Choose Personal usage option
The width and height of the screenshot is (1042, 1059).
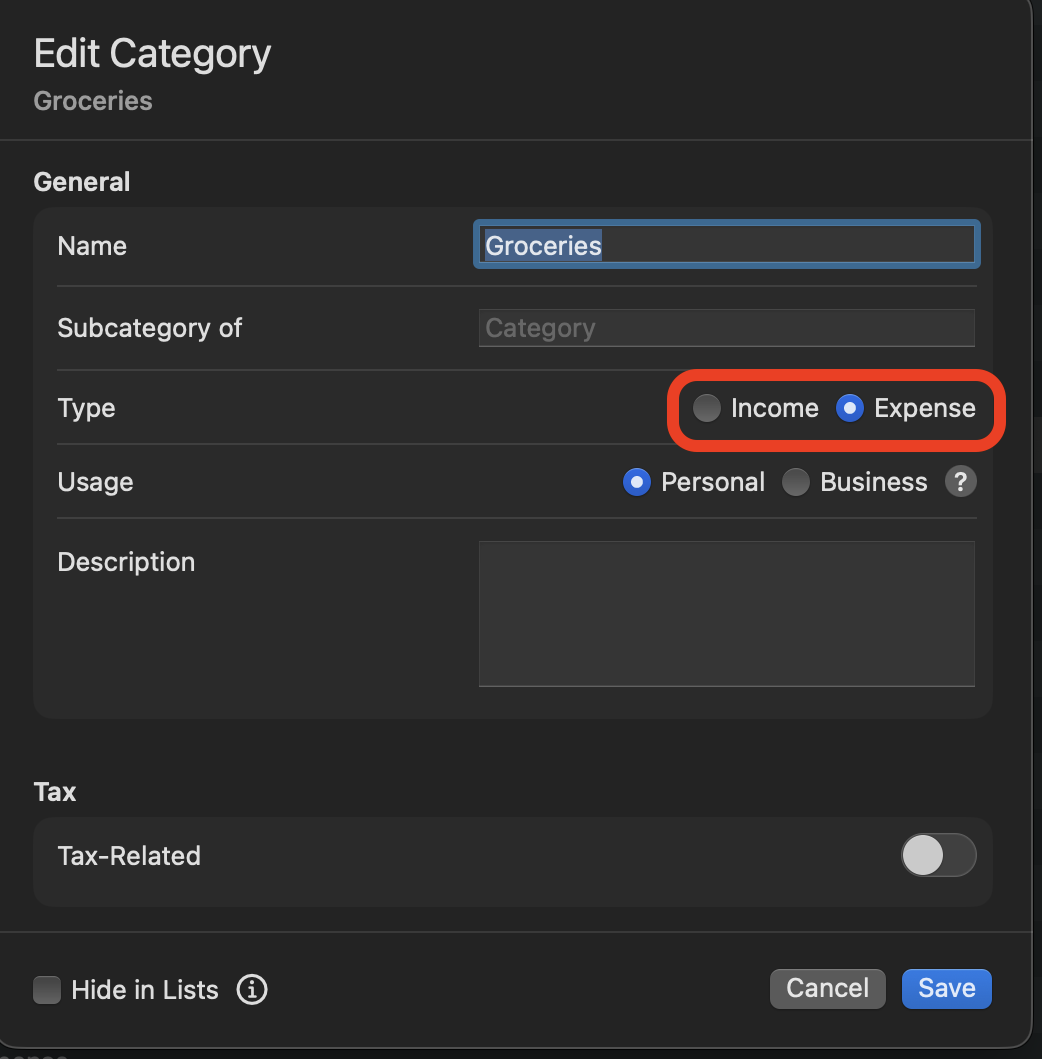point(637,482)
